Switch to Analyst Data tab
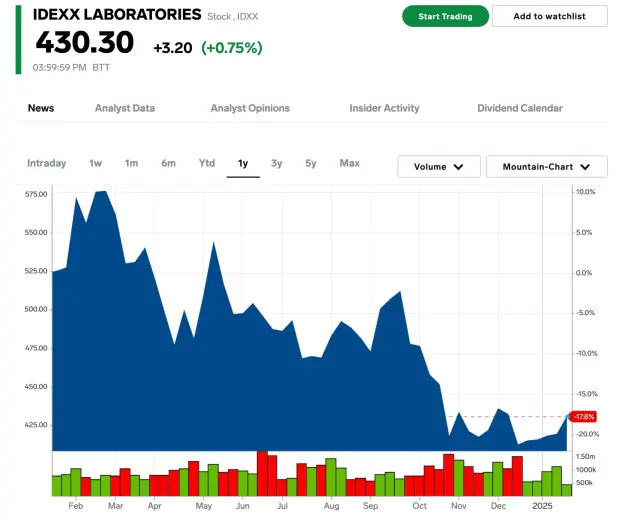 pos(124,108)
